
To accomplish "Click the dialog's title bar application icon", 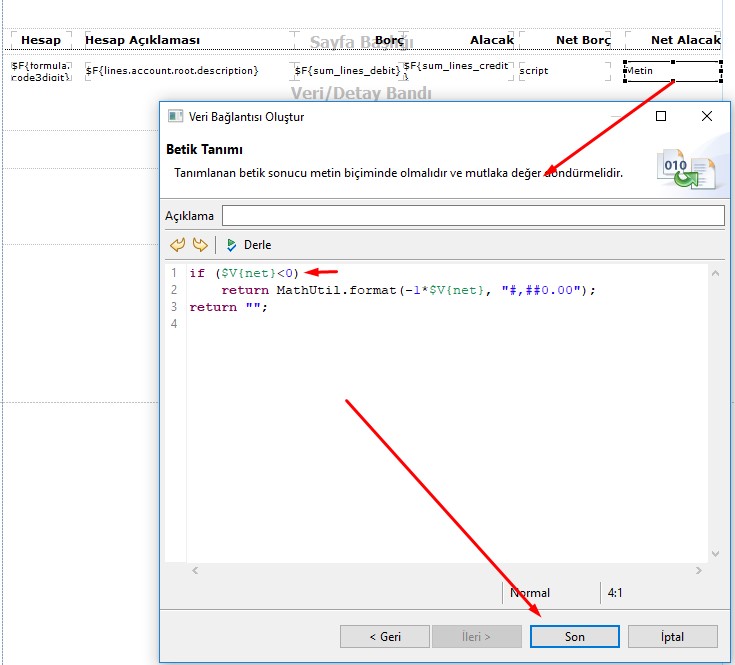I will click(176, 117).
